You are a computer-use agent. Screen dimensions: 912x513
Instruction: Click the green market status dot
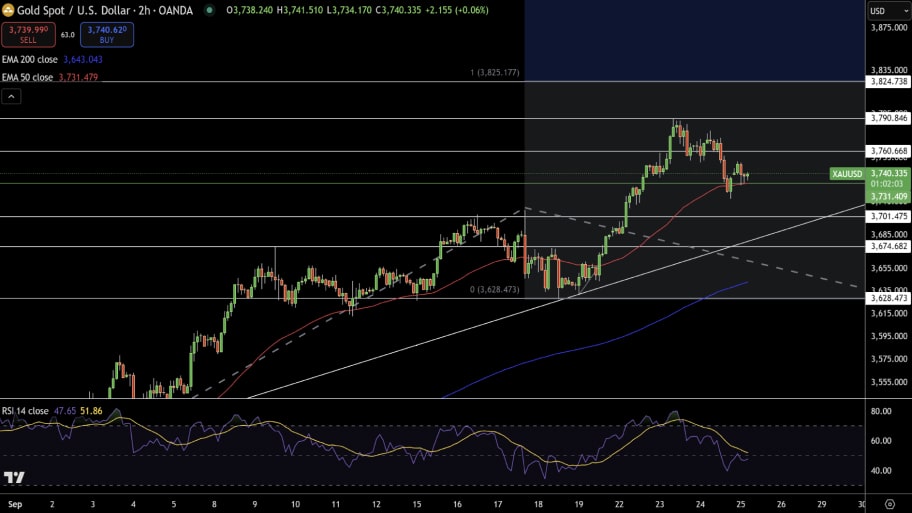(209, 10)
